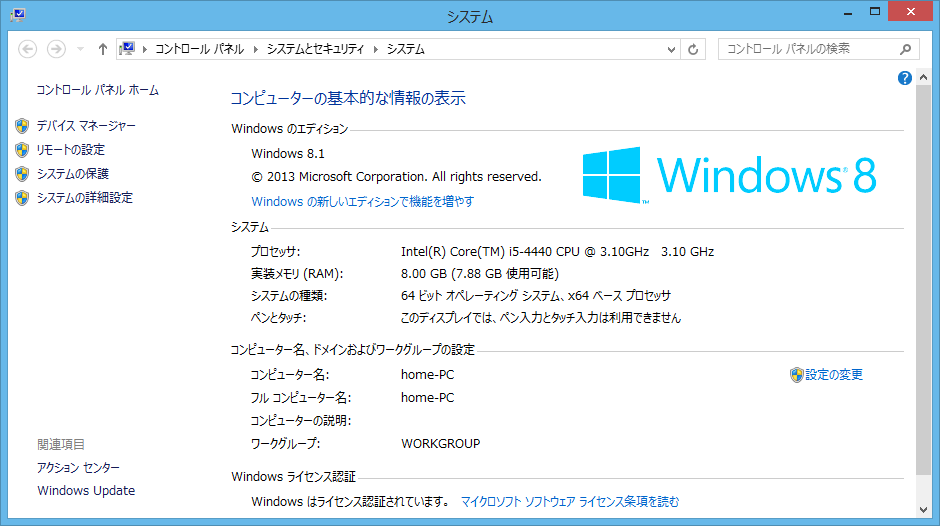Open address bar history dropdown
The image size is (940, 526).
tap(671, 49)
